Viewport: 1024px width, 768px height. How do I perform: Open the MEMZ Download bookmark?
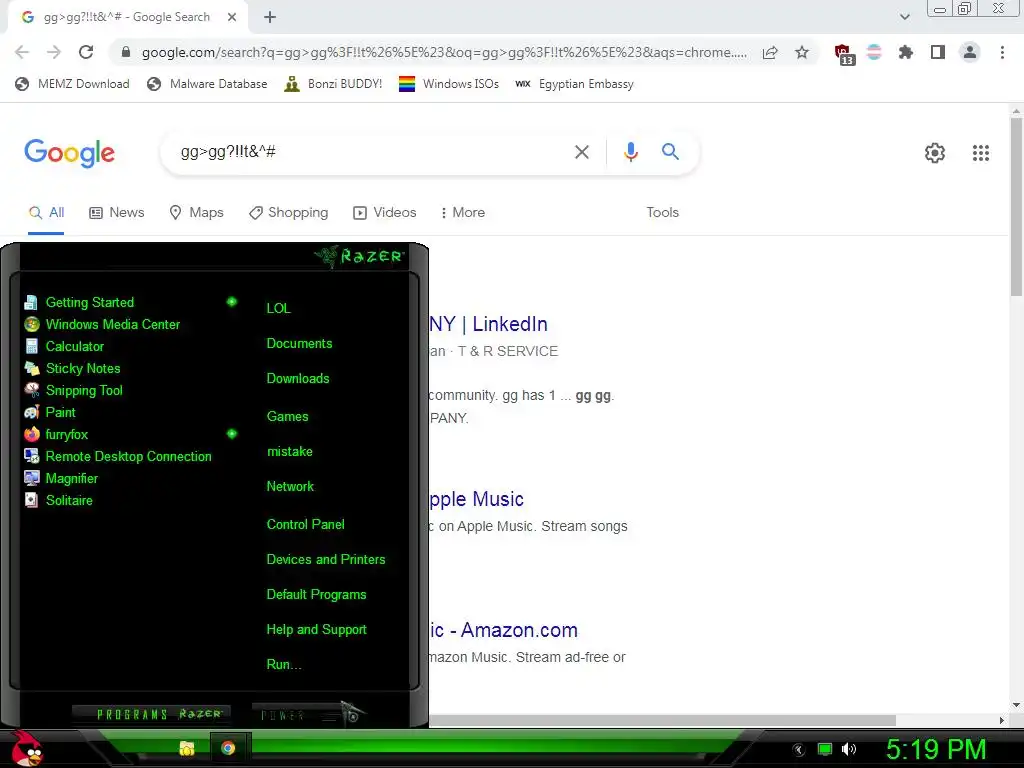click(x=72, y=84)
